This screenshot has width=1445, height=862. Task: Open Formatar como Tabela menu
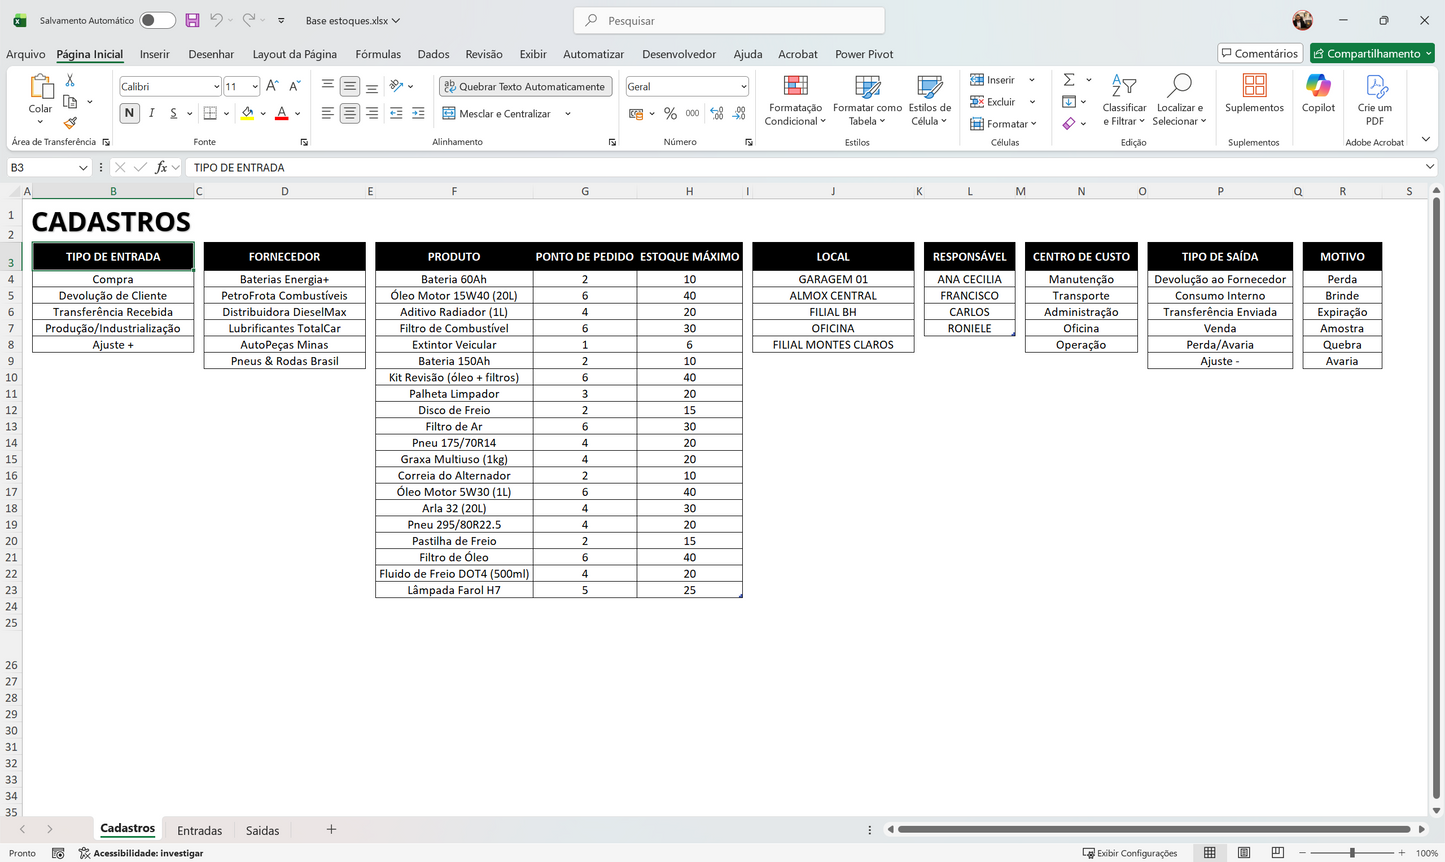tap(867, 100)
